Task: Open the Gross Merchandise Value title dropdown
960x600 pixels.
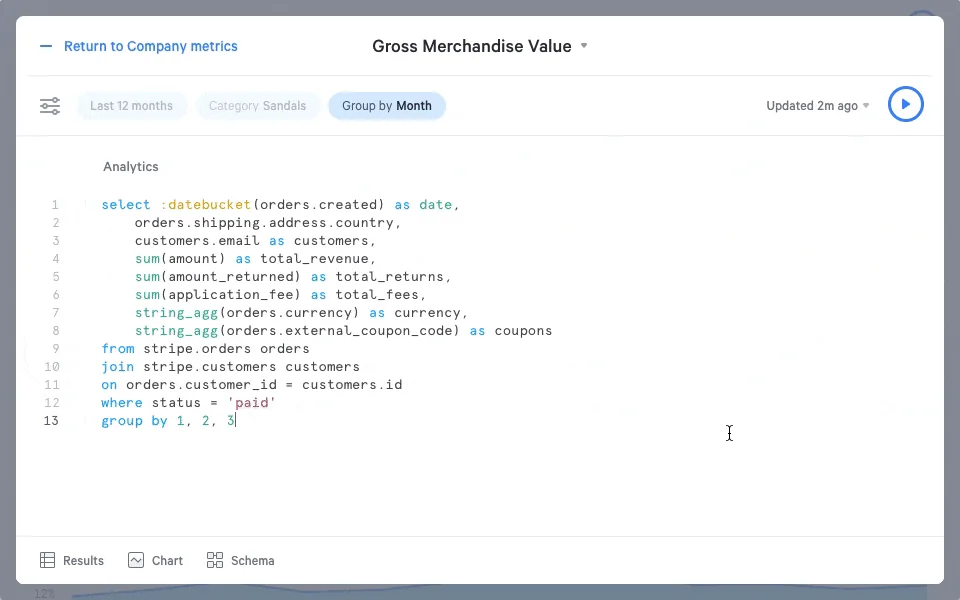Action: [x=583, y=46]
